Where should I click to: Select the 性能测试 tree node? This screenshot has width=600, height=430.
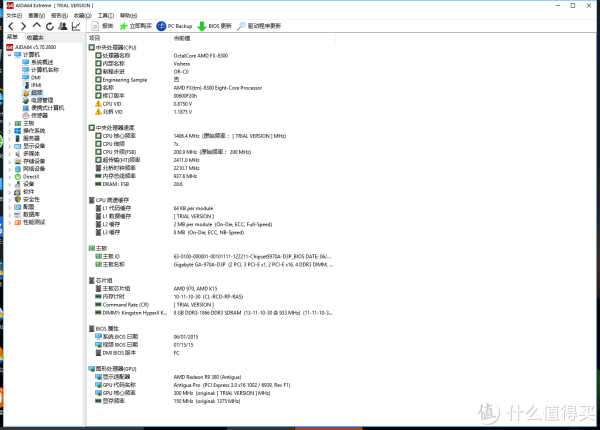(30, 222)
